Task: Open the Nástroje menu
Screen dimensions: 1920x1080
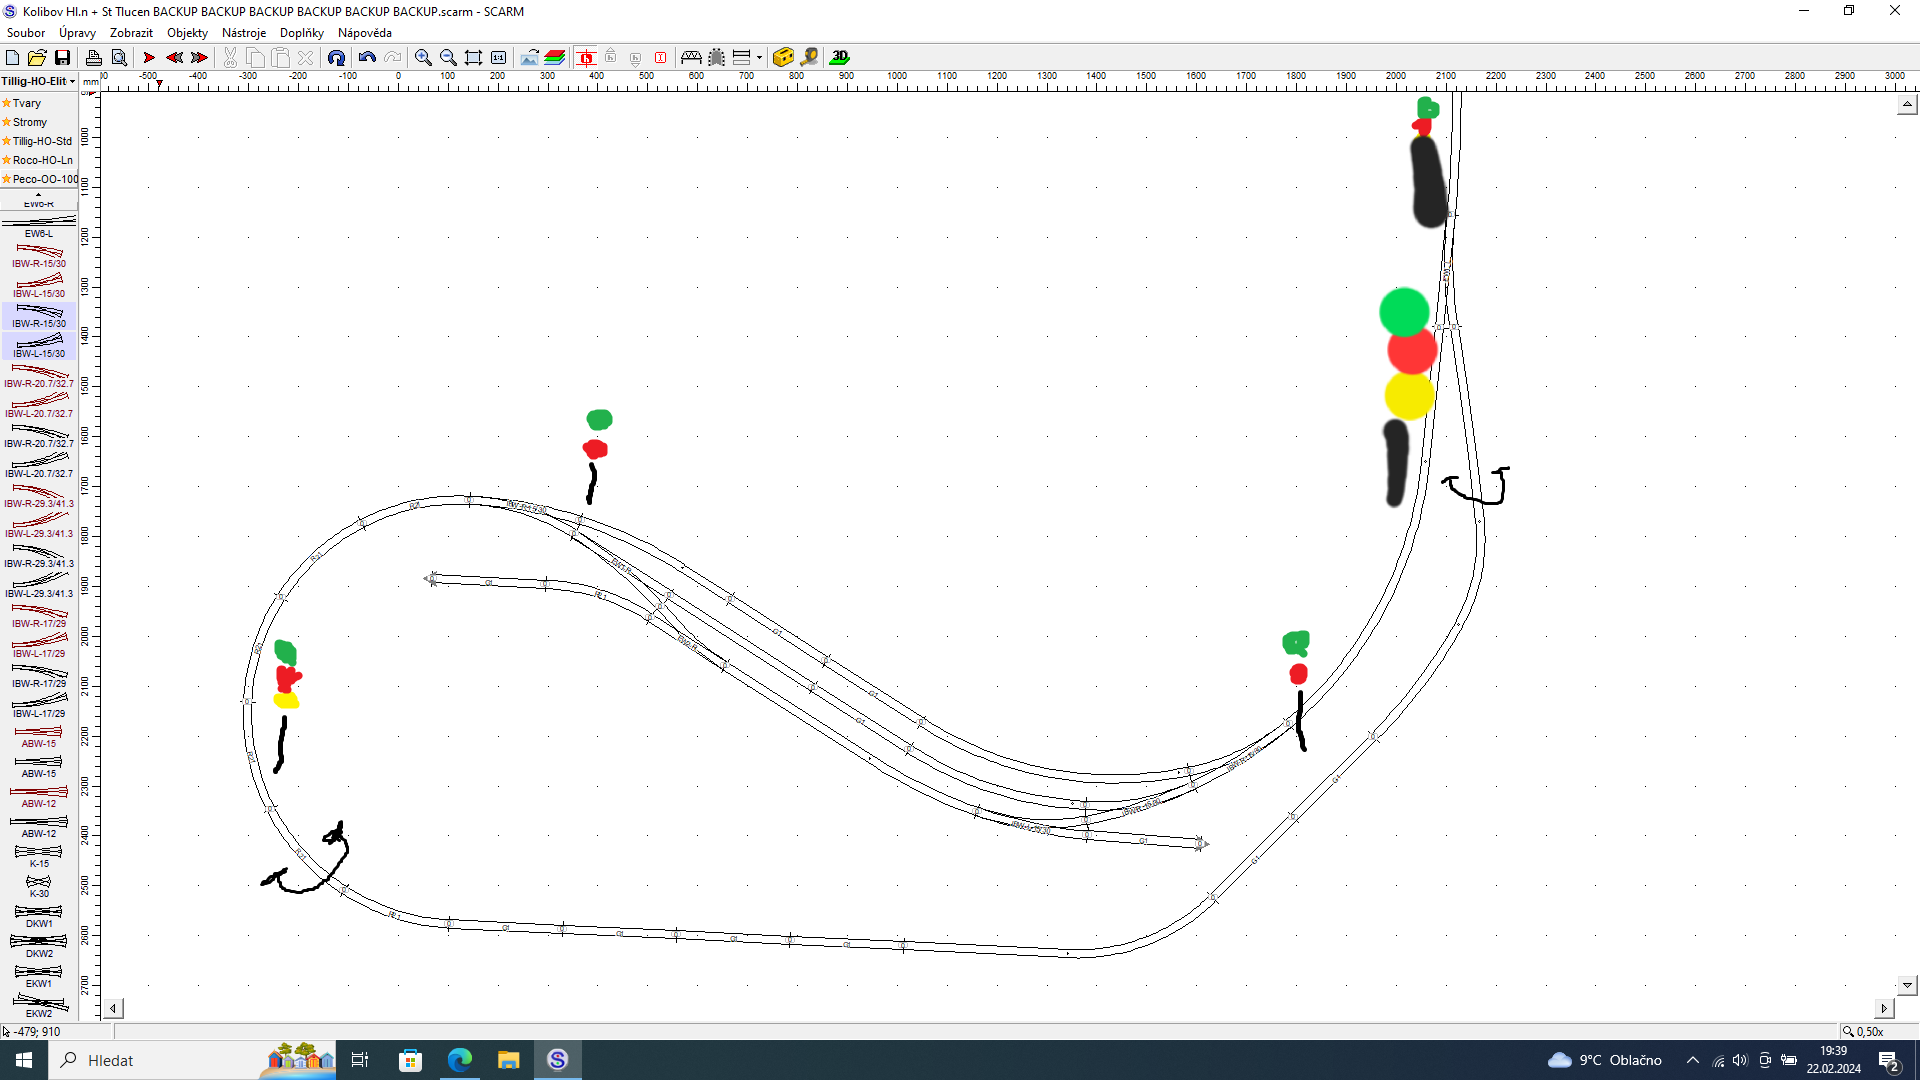Action: click(243, 33)
